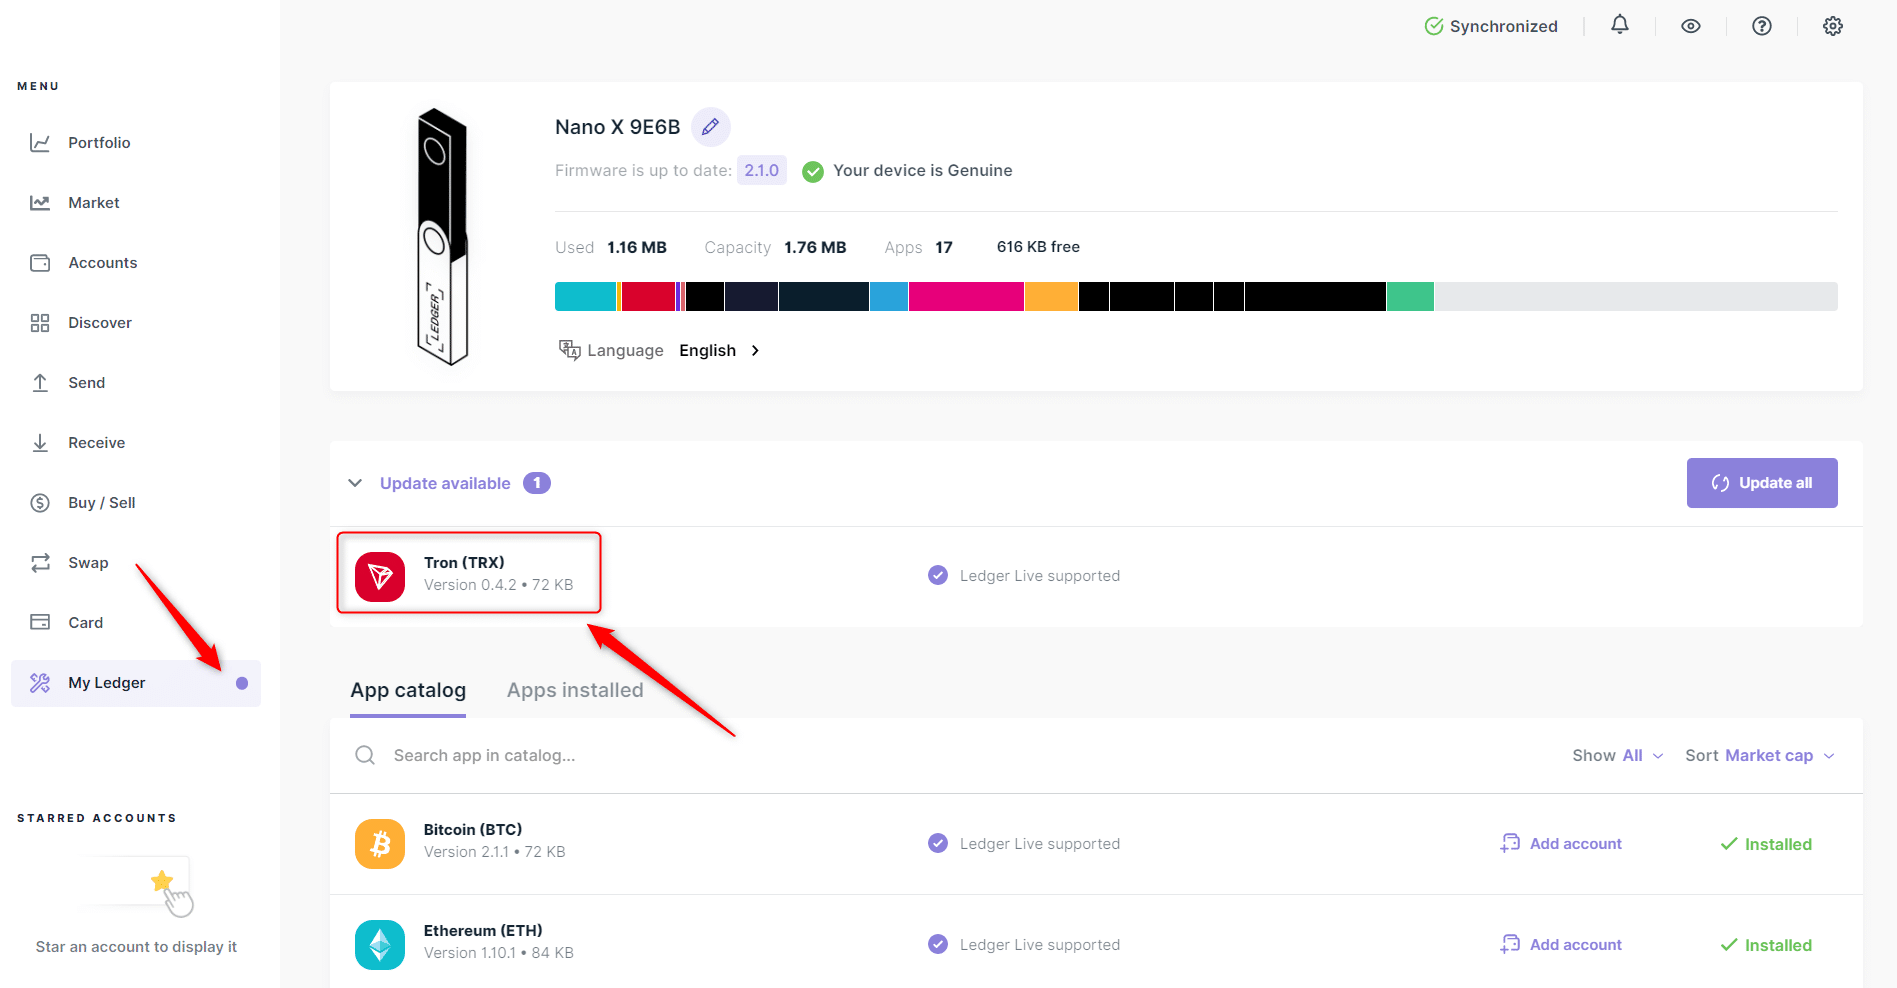Click the Discover icon
Viewport: 1897px width, 988px height.
coord(40,322)
